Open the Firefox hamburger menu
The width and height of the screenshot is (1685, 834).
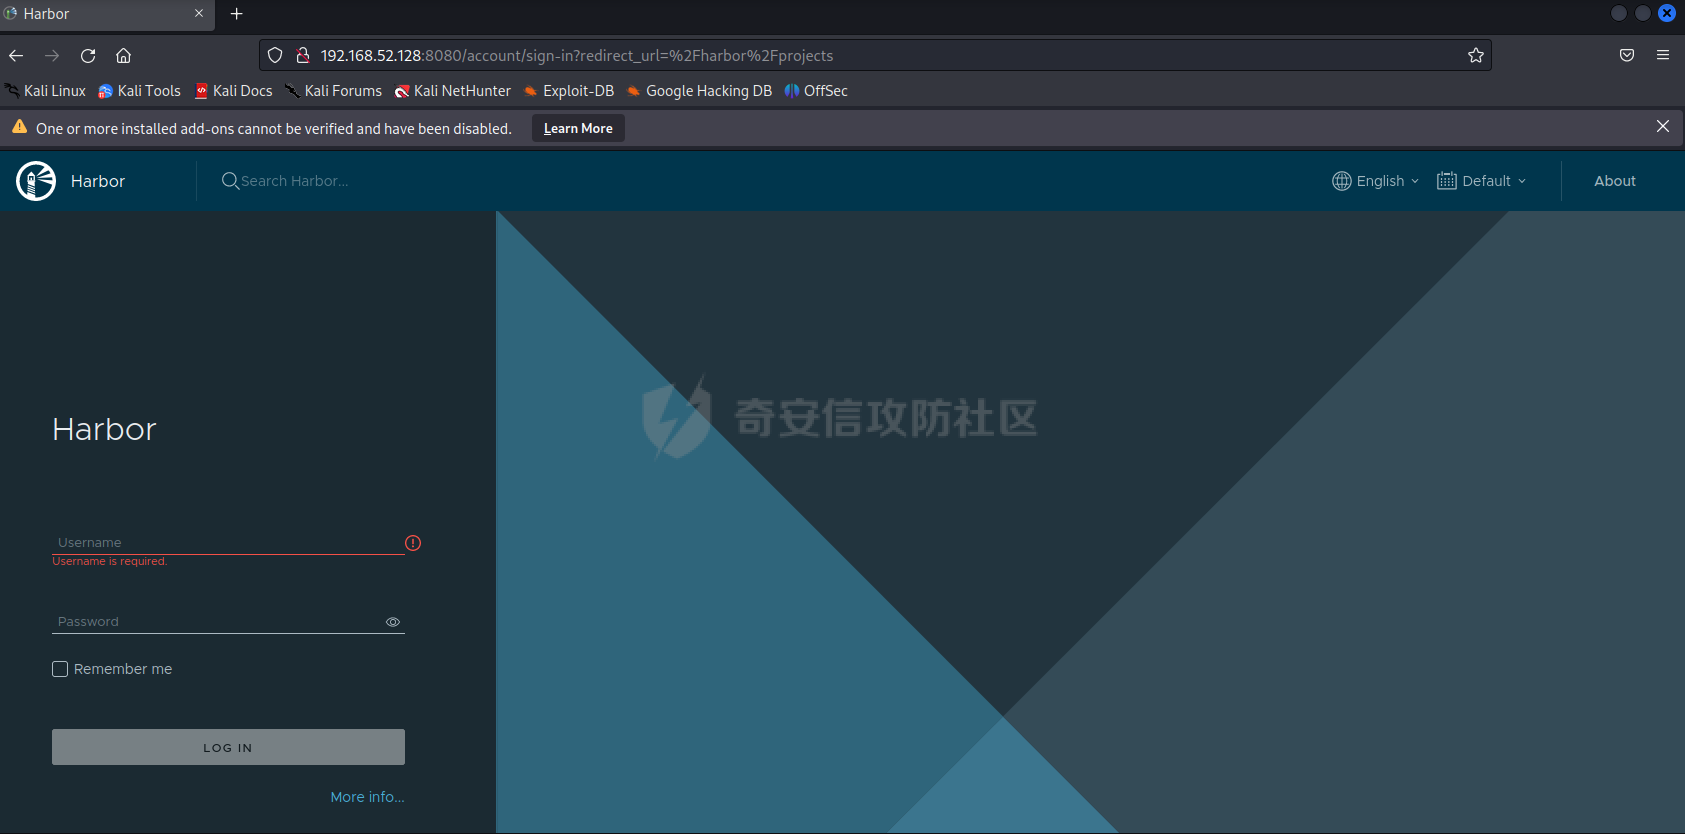tap(1663, 55)
